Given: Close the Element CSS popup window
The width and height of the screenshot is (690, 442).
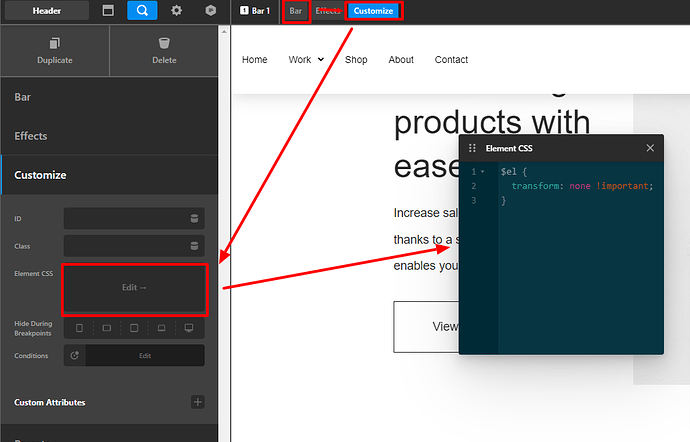Looking at the screenshot, I should click(650, 148).
